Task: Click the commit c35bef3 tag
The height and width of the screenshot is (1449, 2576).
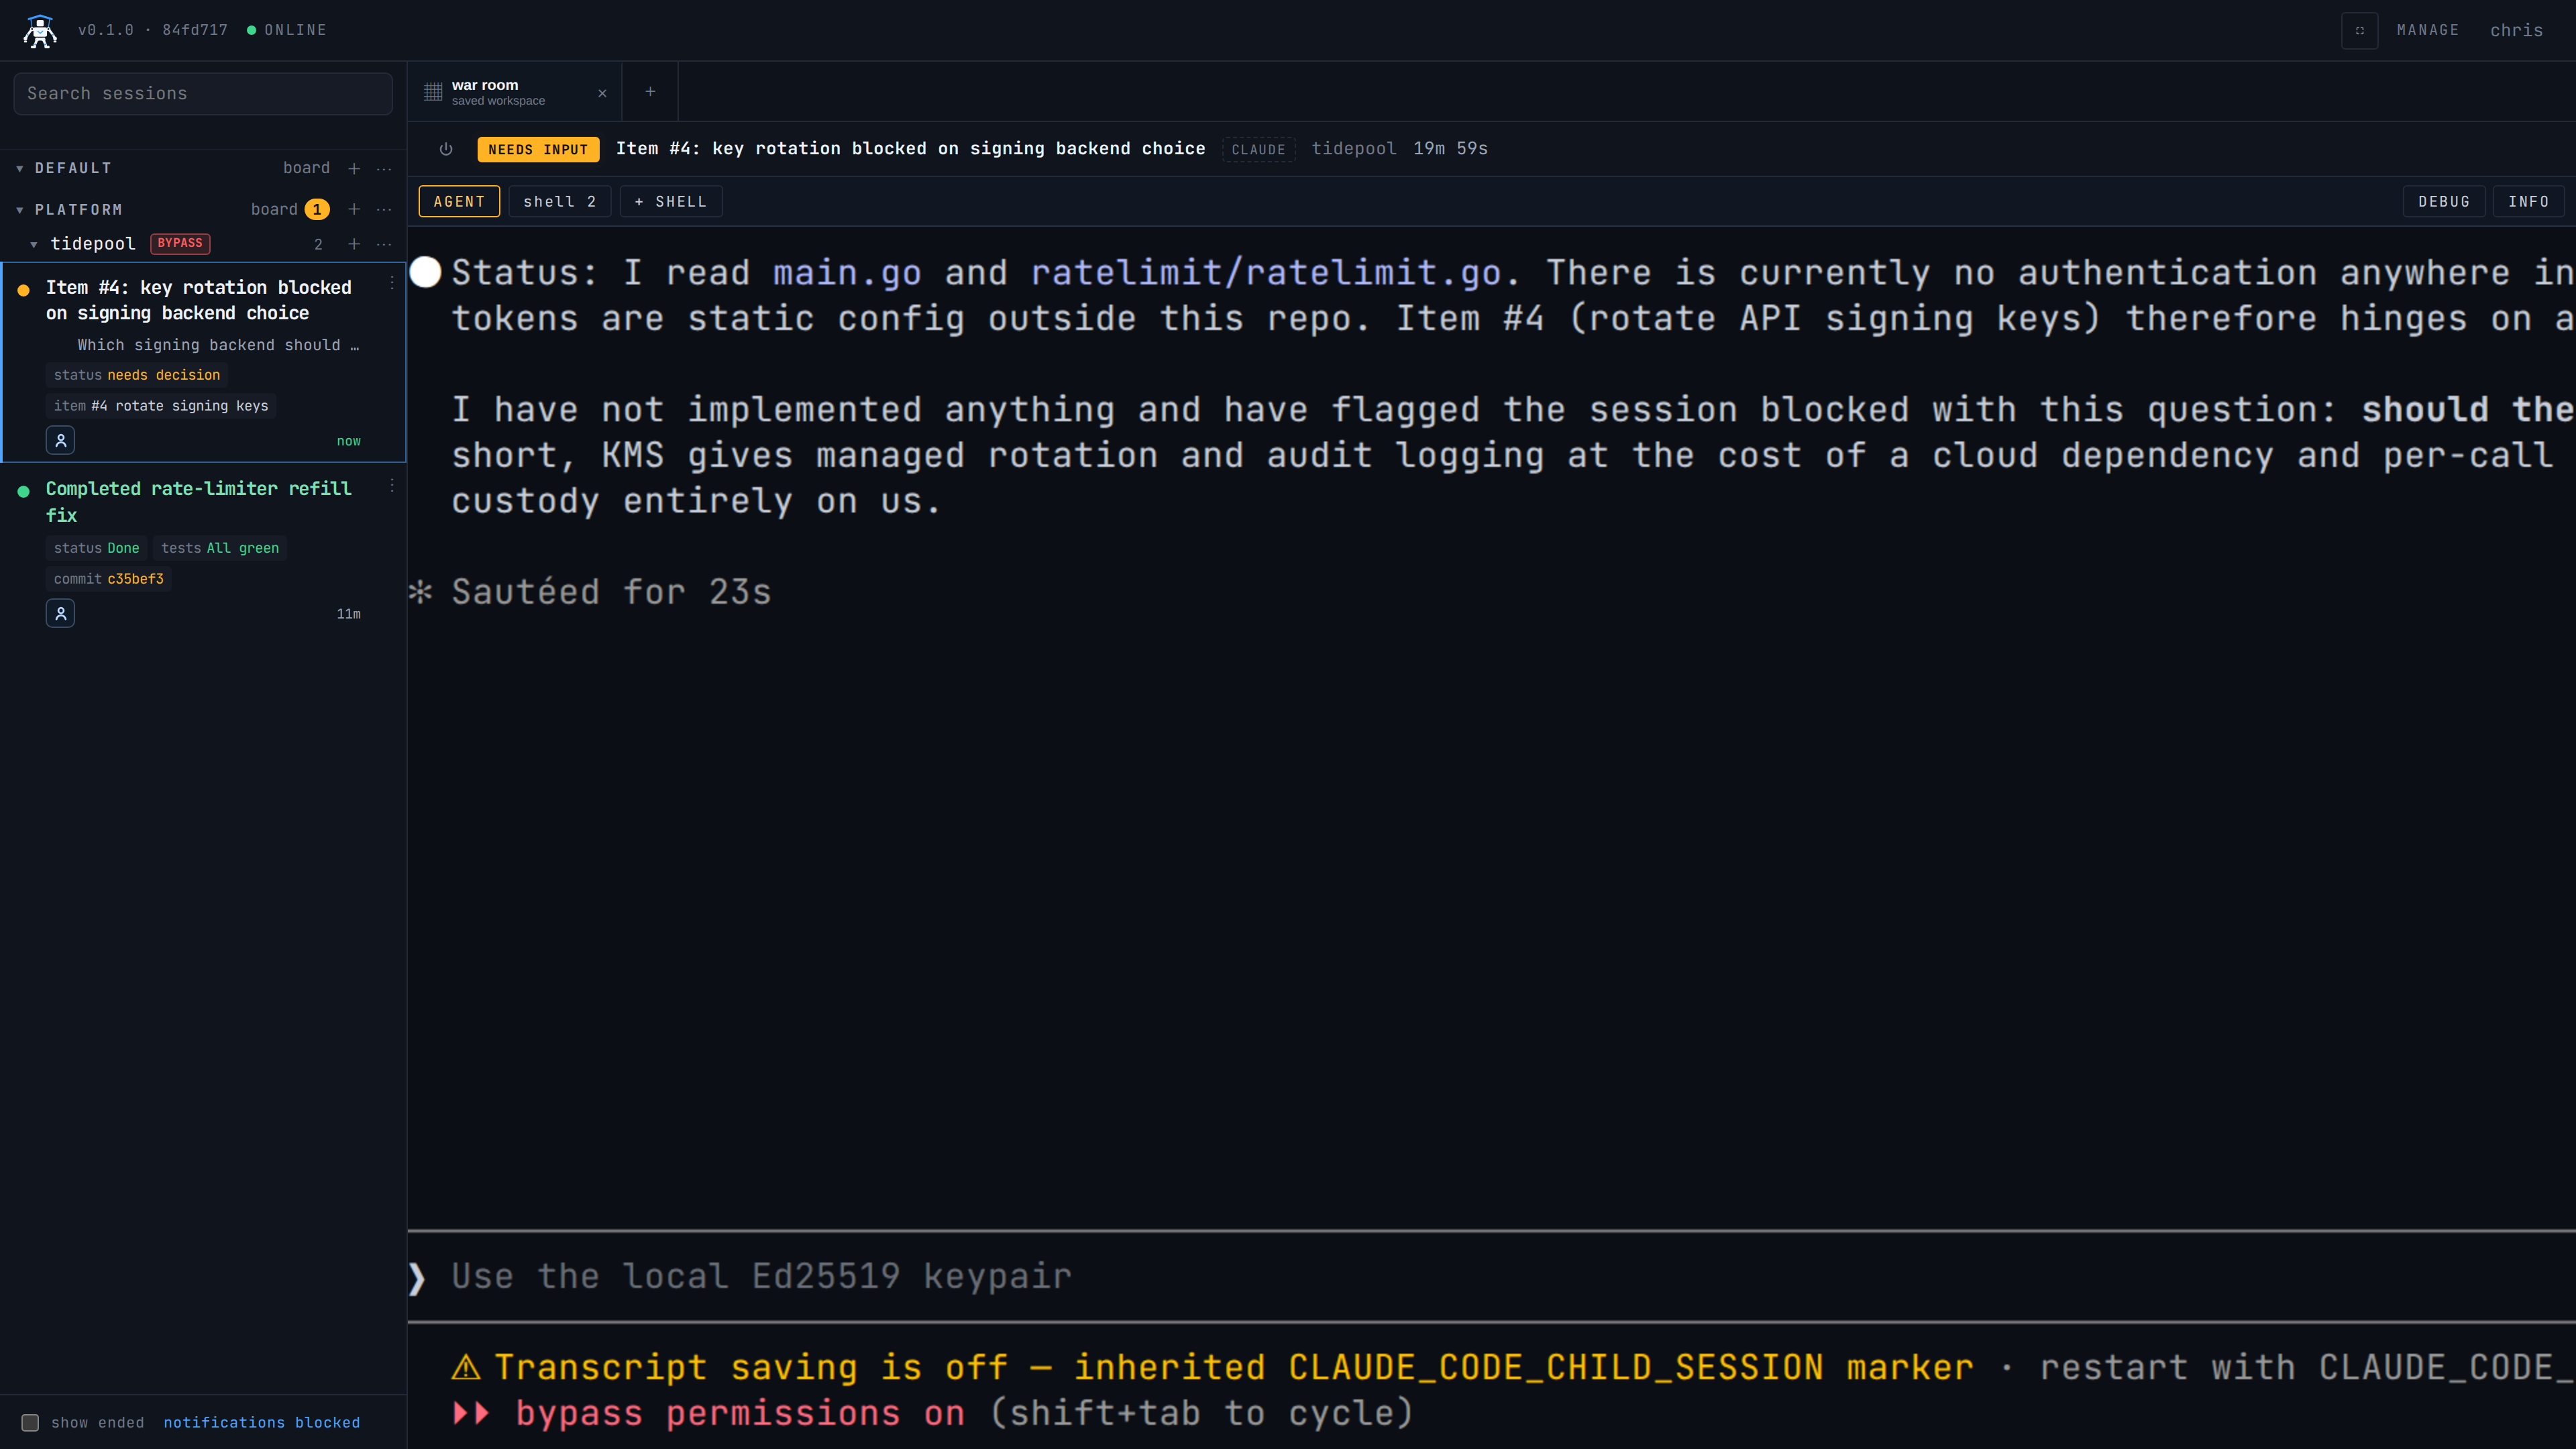Action: (x=109, y=579)
